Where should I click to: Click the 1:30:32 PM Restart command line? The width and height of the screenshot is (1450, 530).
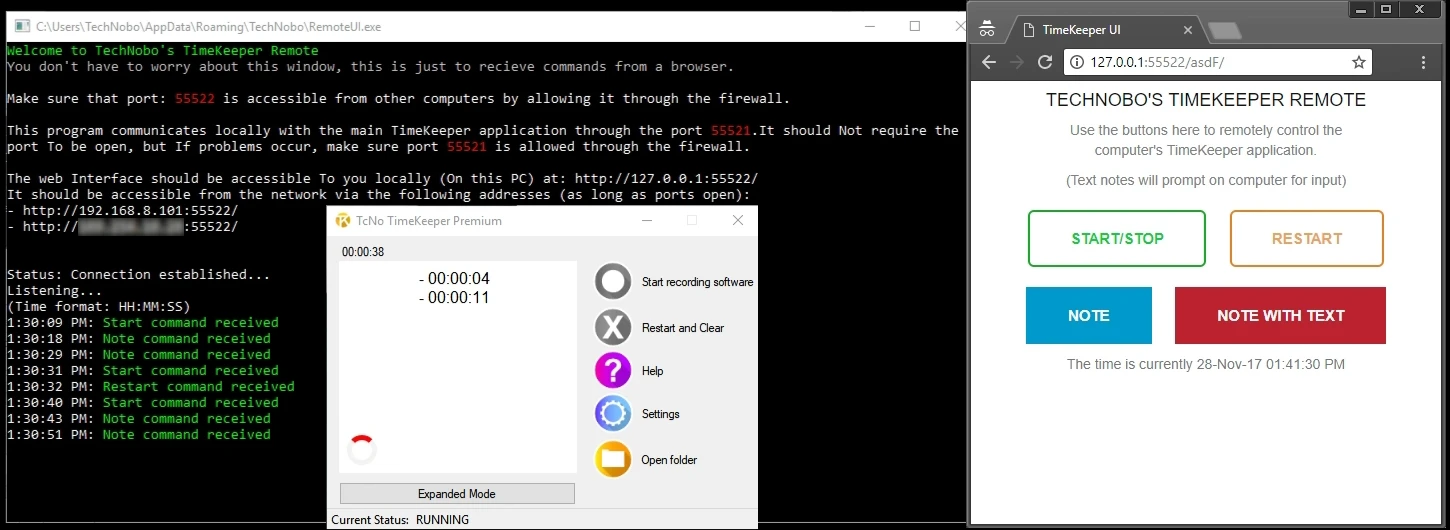click(150, 386)
